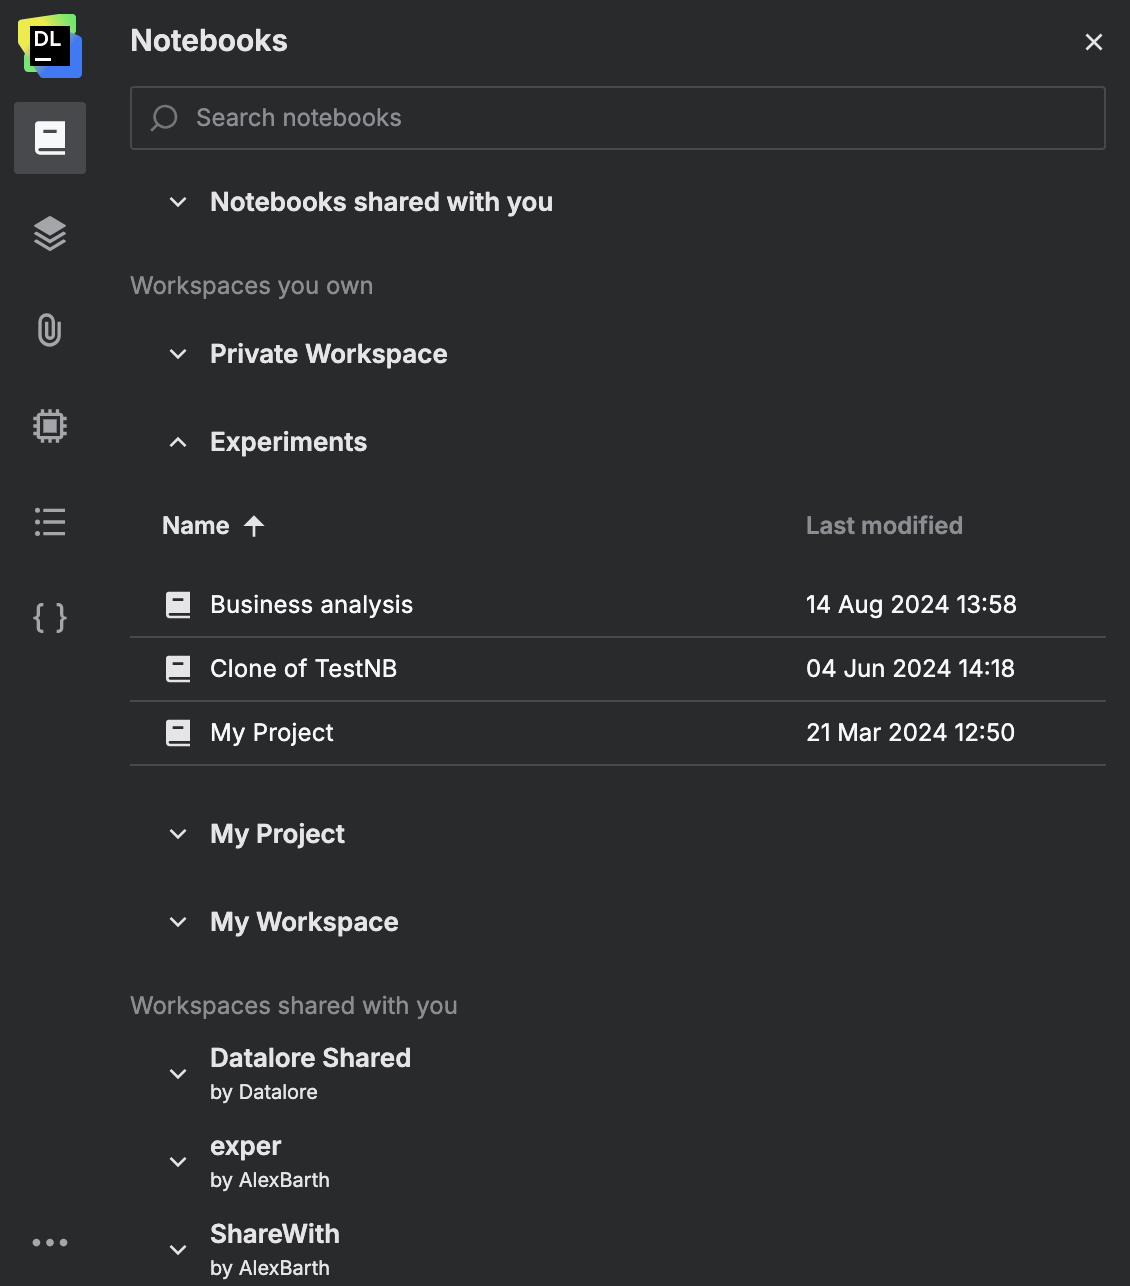1130x1286 pixels.
Task: Expand the exper workspace chevron
Action: click(x=178, y=1162)
